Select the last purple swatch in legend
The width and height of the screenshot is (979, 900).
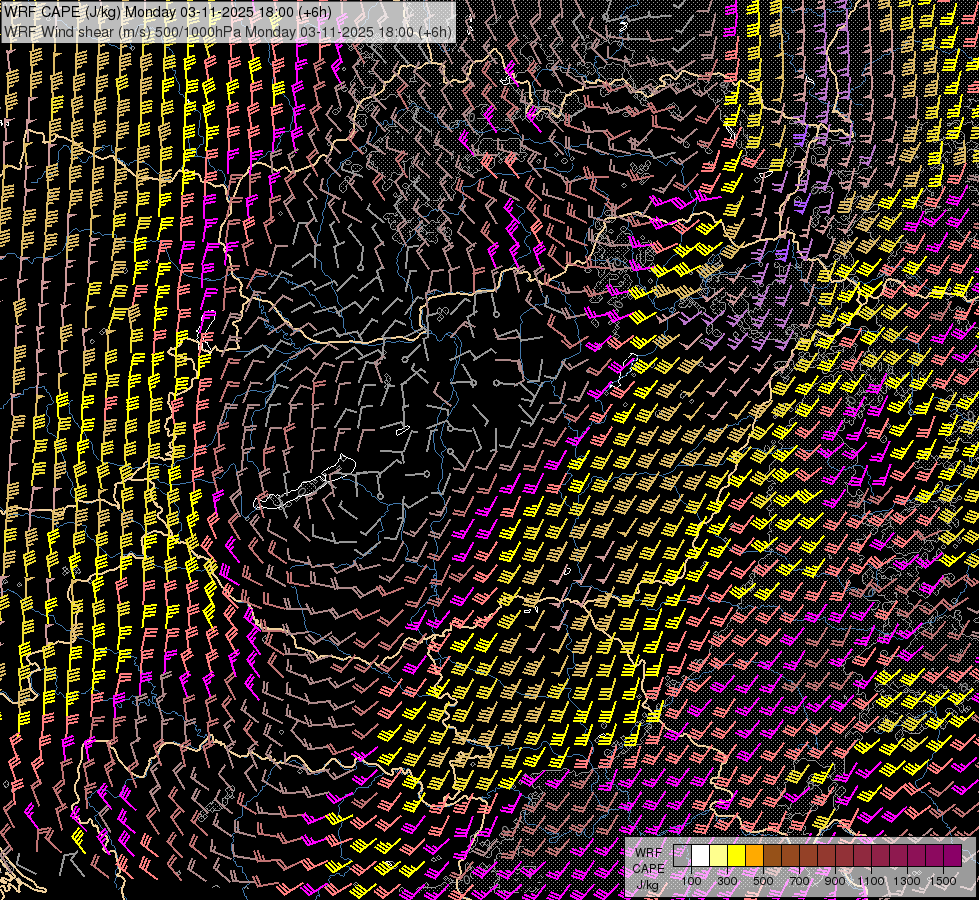(952, 855)
